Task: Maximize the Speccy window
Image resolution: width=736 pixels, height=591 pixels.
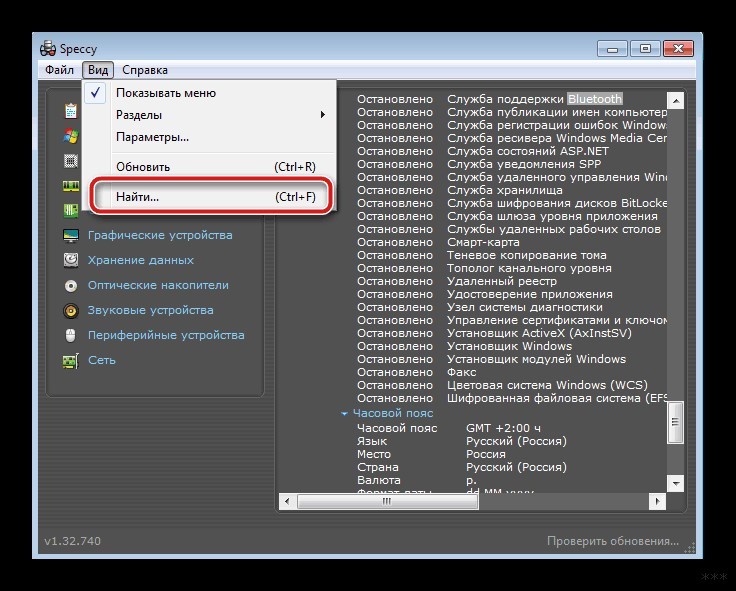Action: (x=645, y=49)
